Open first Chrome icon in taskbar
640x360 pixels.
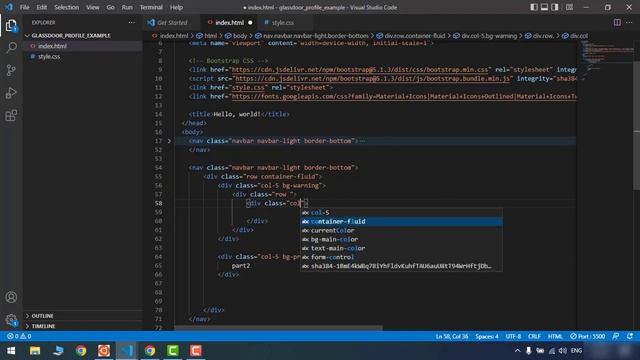81,351
